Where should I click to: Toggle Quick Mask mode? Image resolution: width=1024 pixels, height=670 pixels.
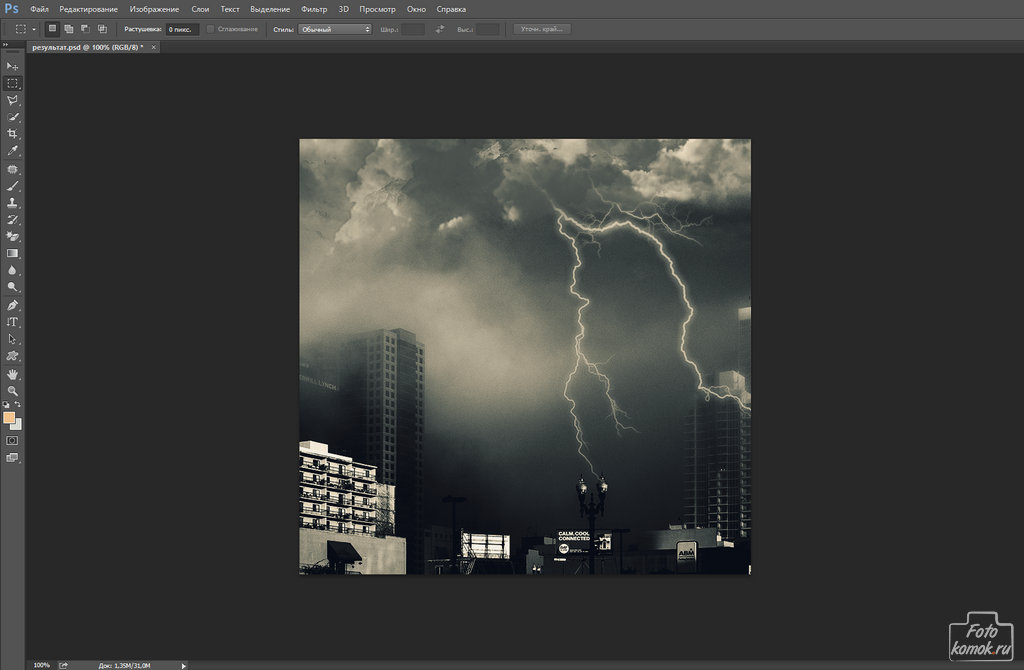[x=13, y=439]
